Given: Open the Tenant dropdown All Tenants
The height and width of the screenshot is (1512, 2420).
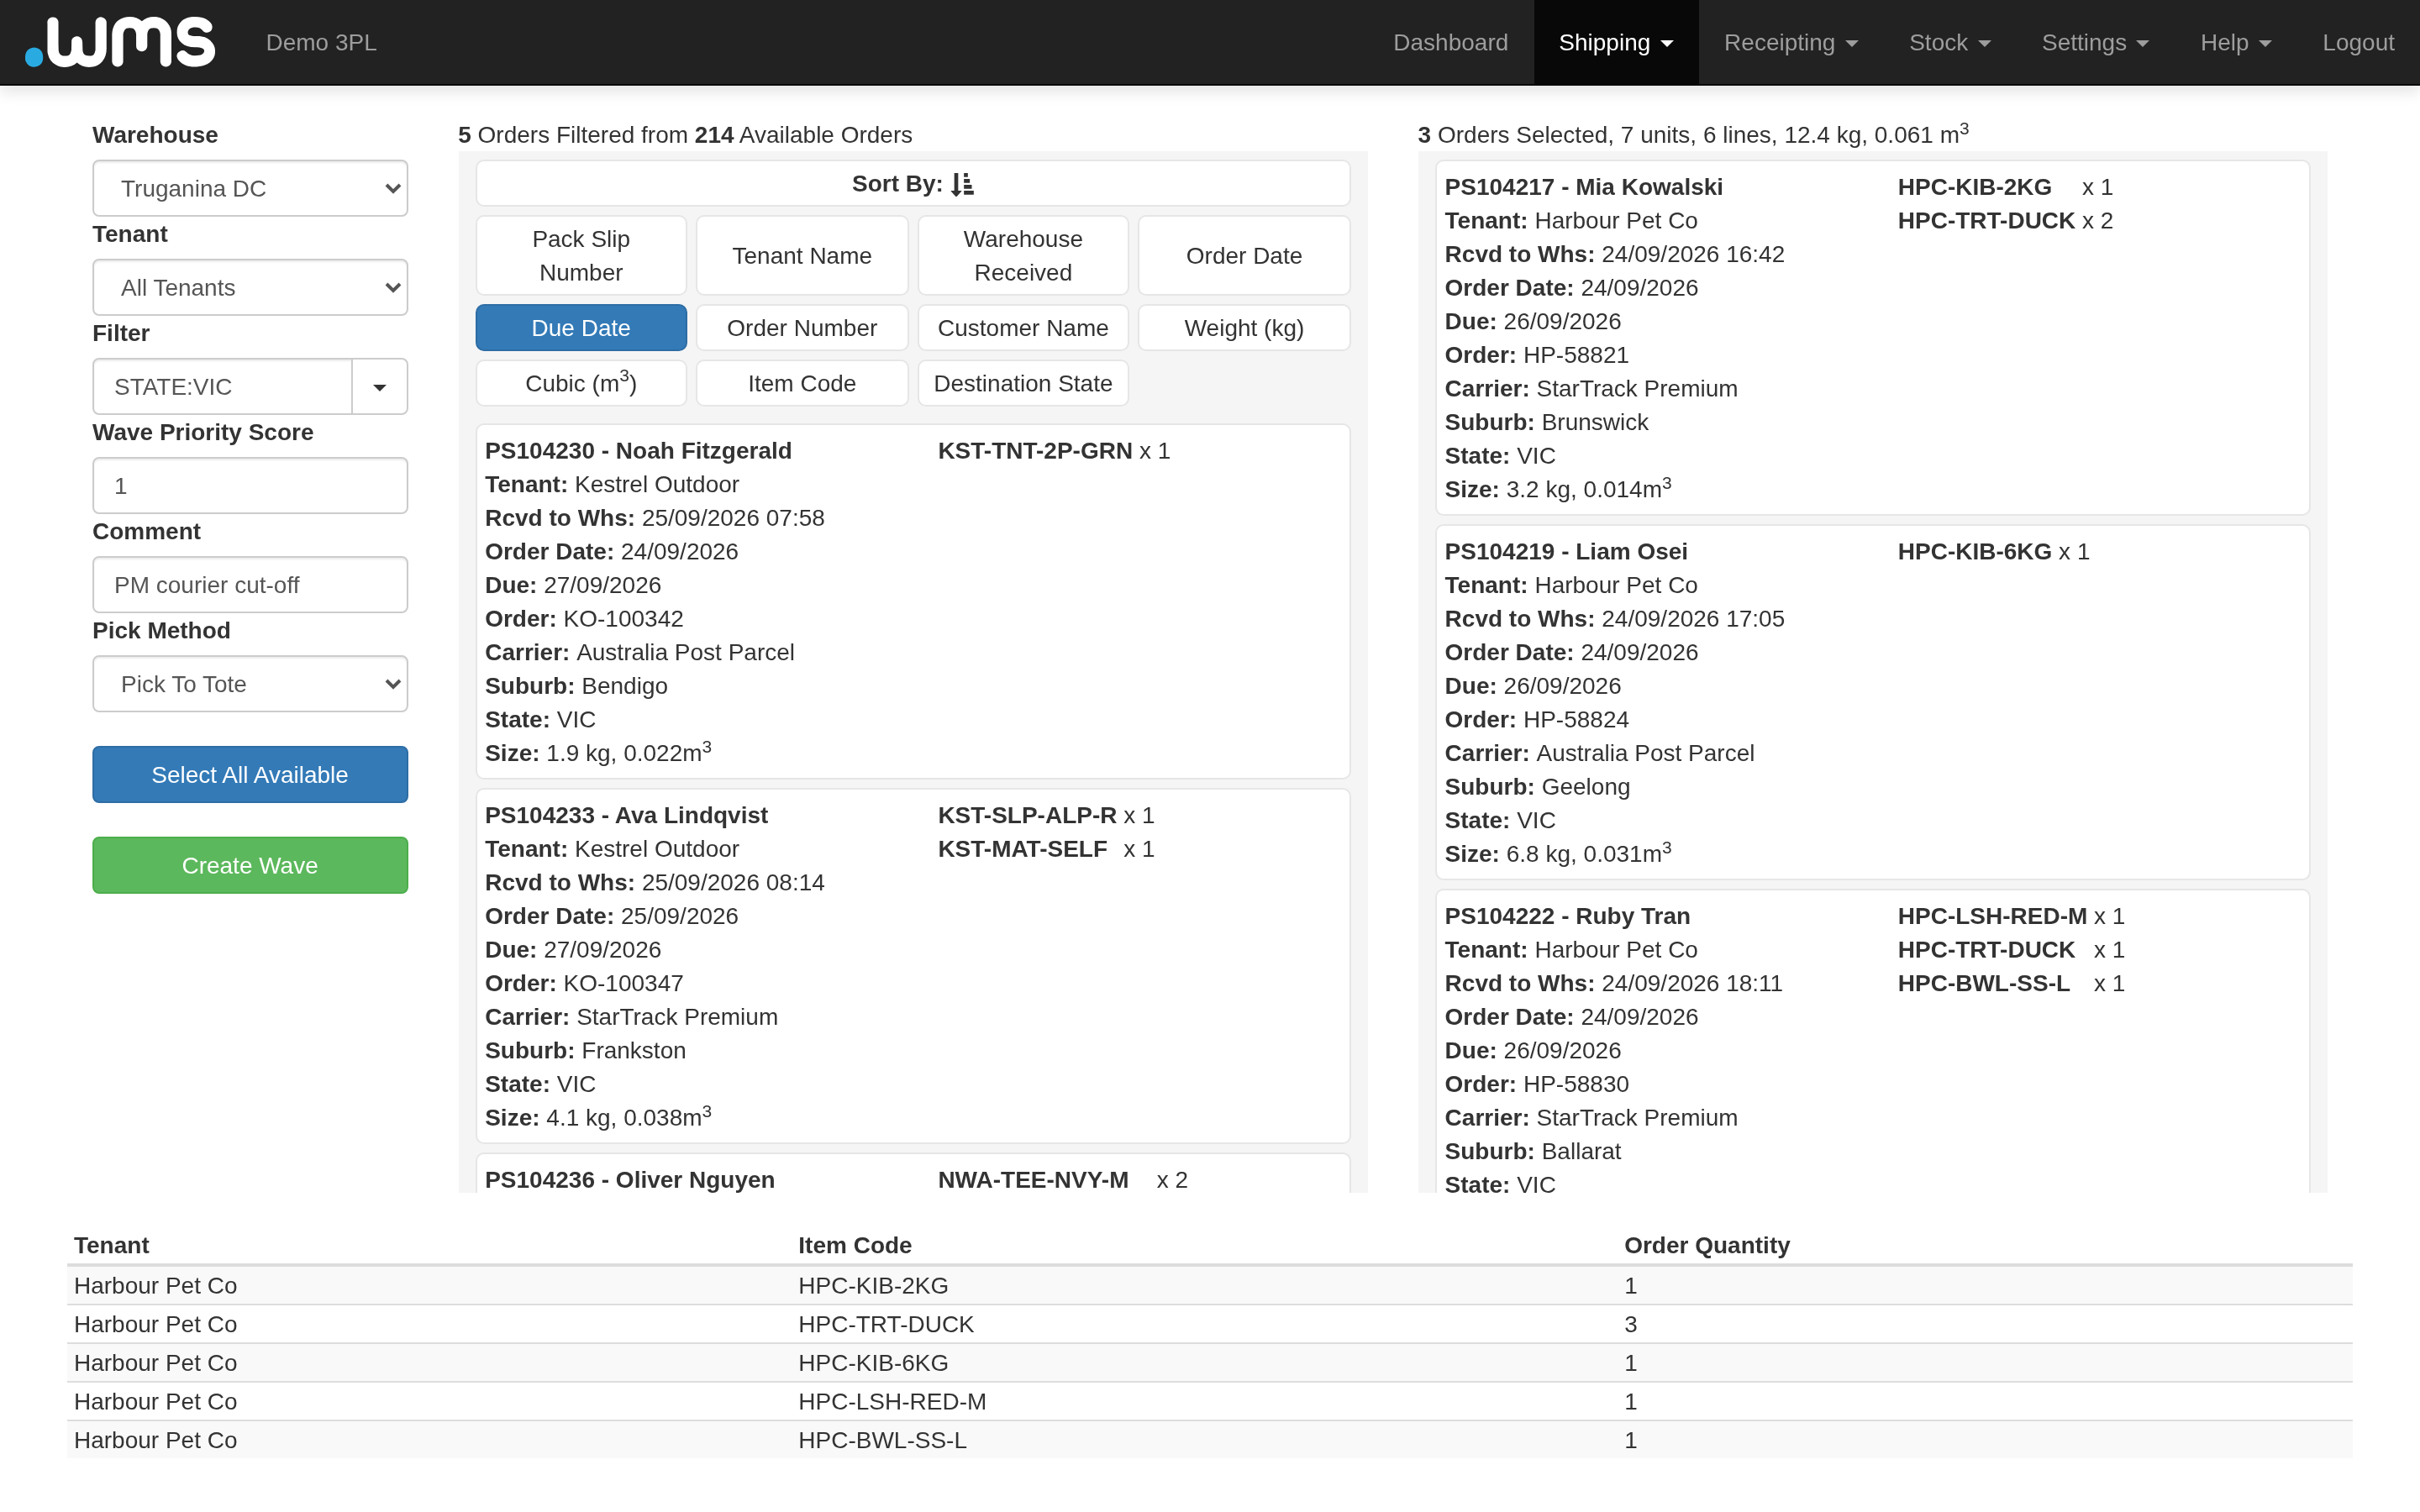Looking at the screenshot, I should [x=250, y=287].
